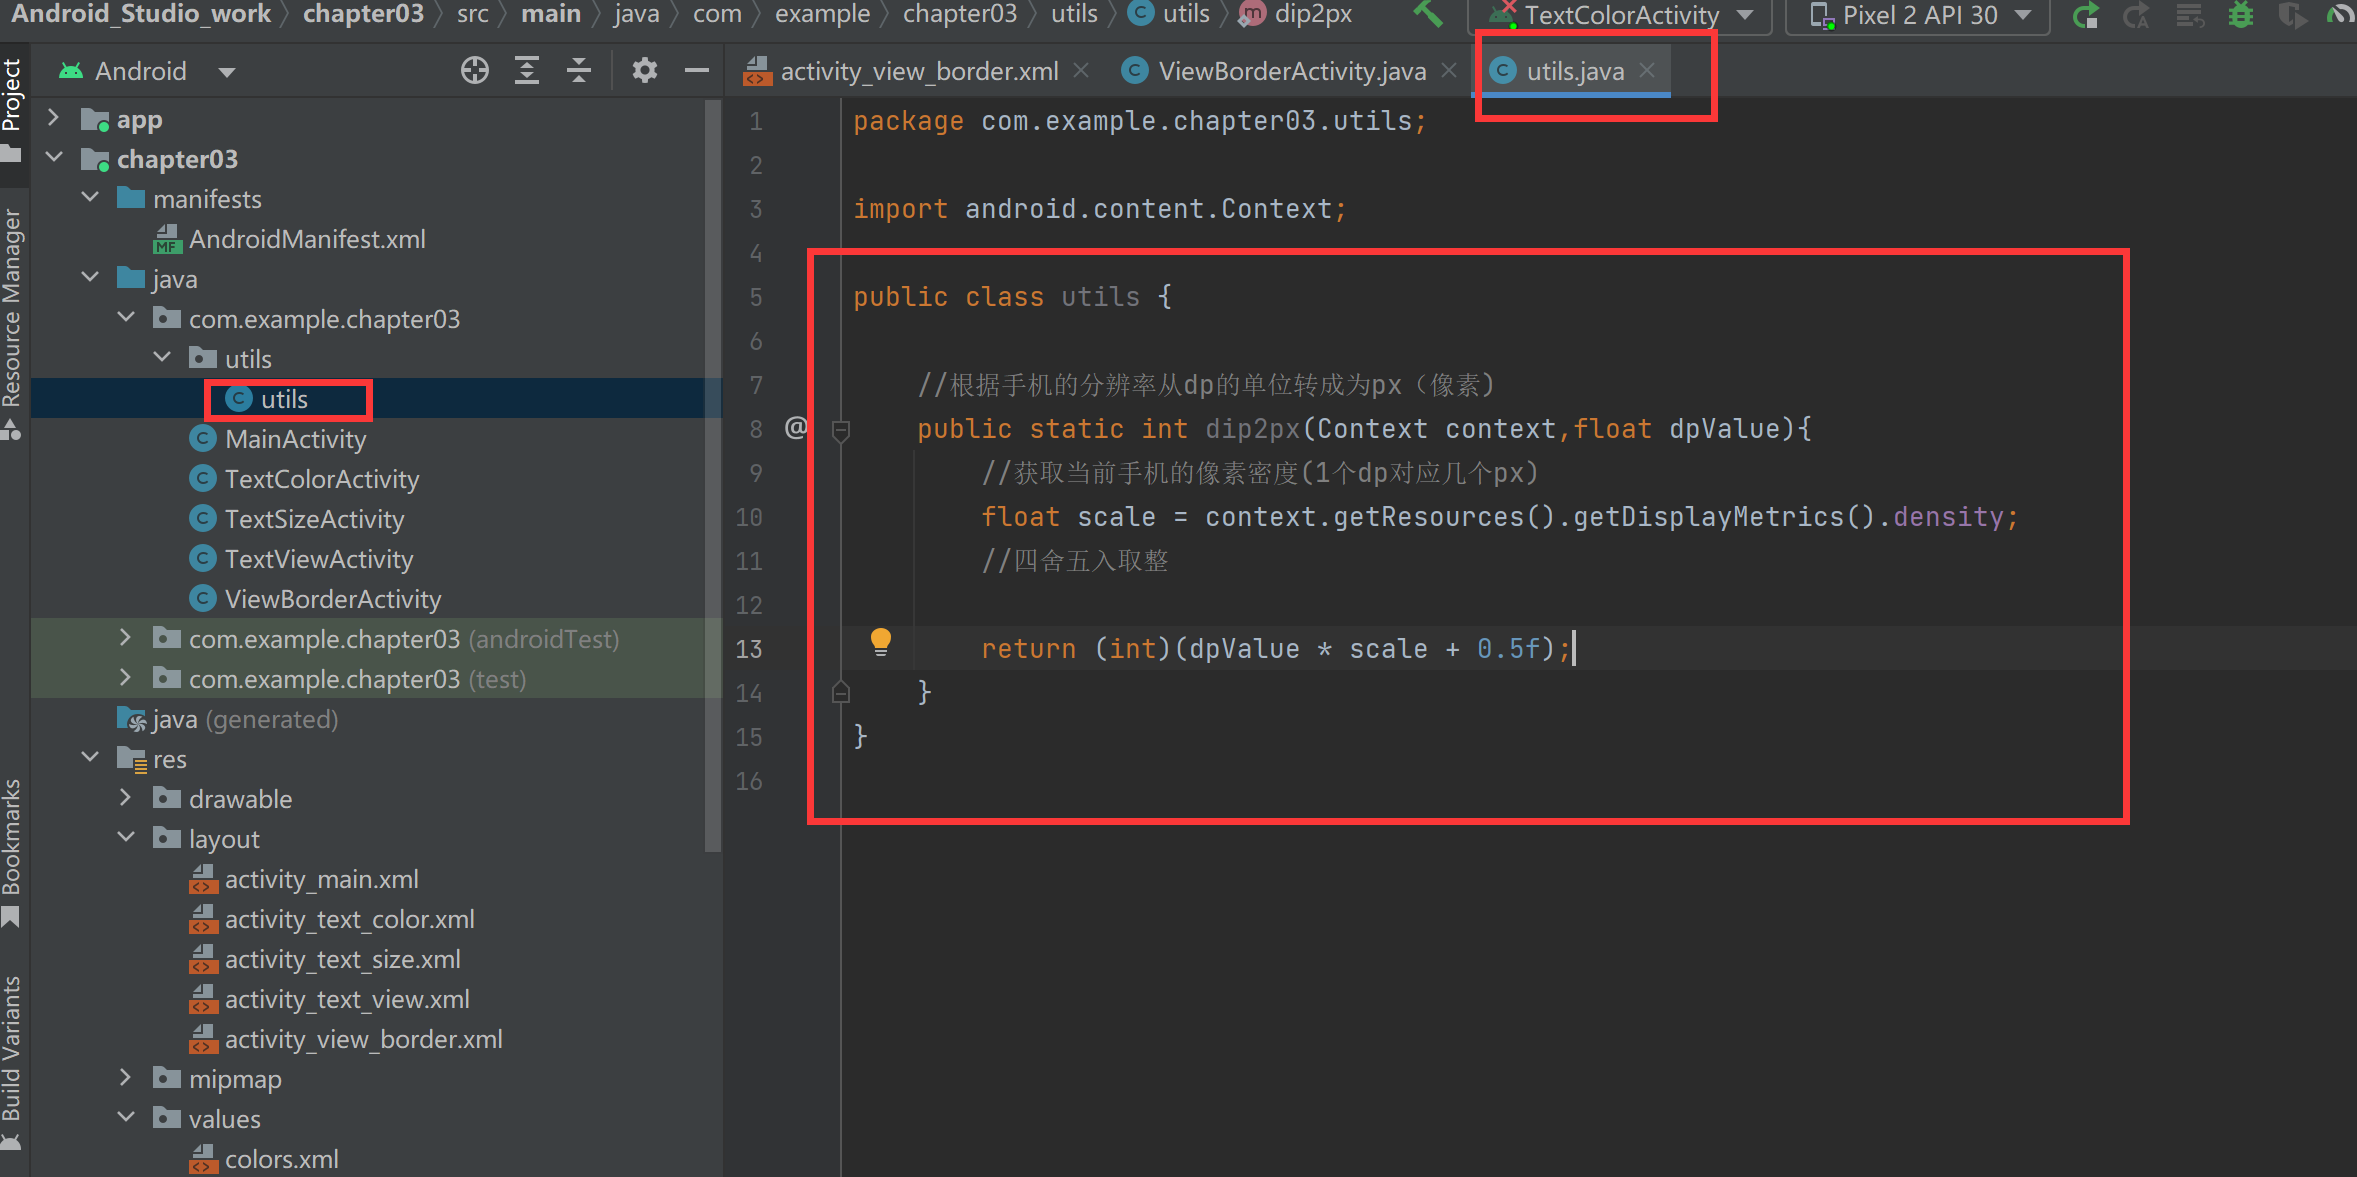The width and height of the screenshot is (2357, 1177).
Task: Collapse the layout folder
Action: coord(126,838)
